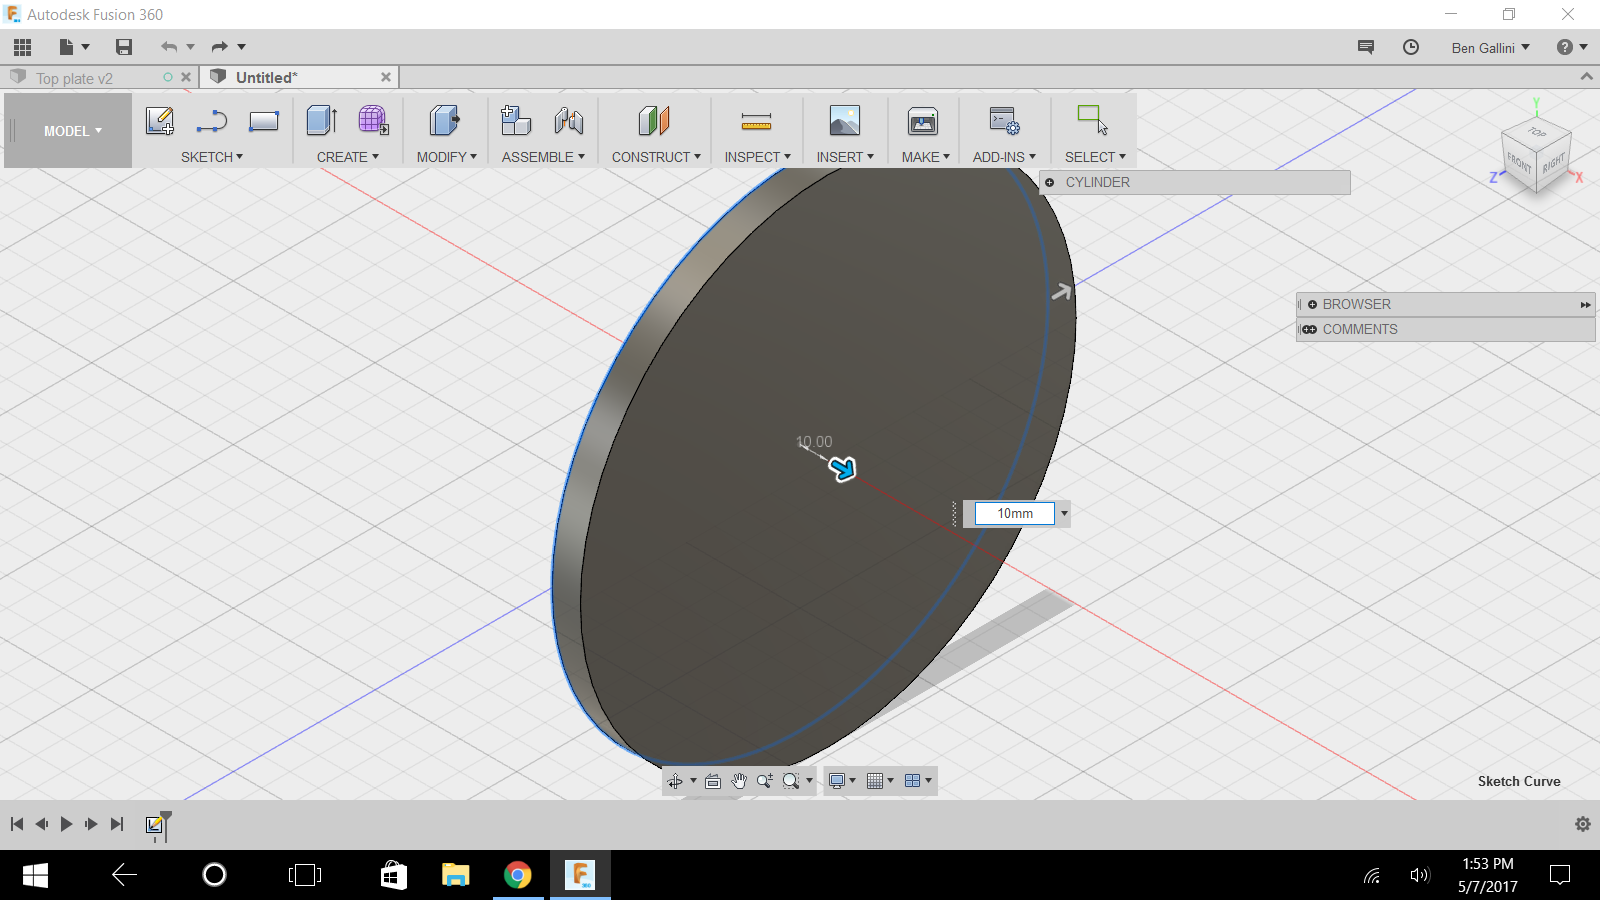The image size is (1600, 900).
Task: Select the Offset Plane construct tool
Action: pos(654,121)
